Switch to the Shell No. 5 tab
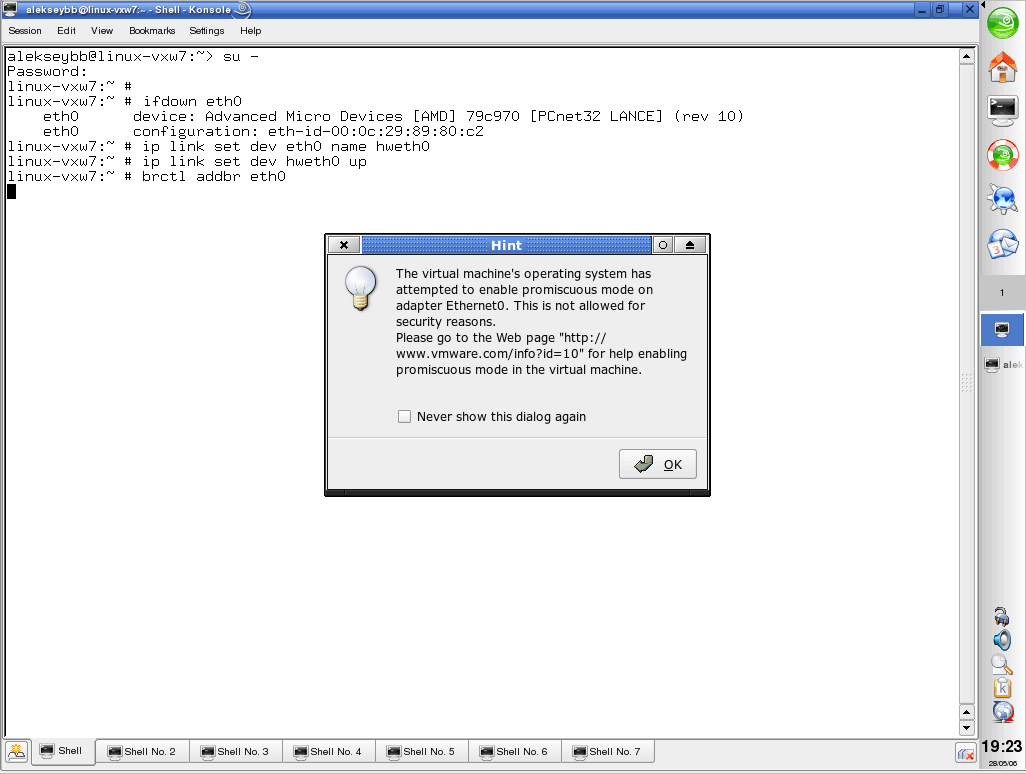 tap(421, 751)
